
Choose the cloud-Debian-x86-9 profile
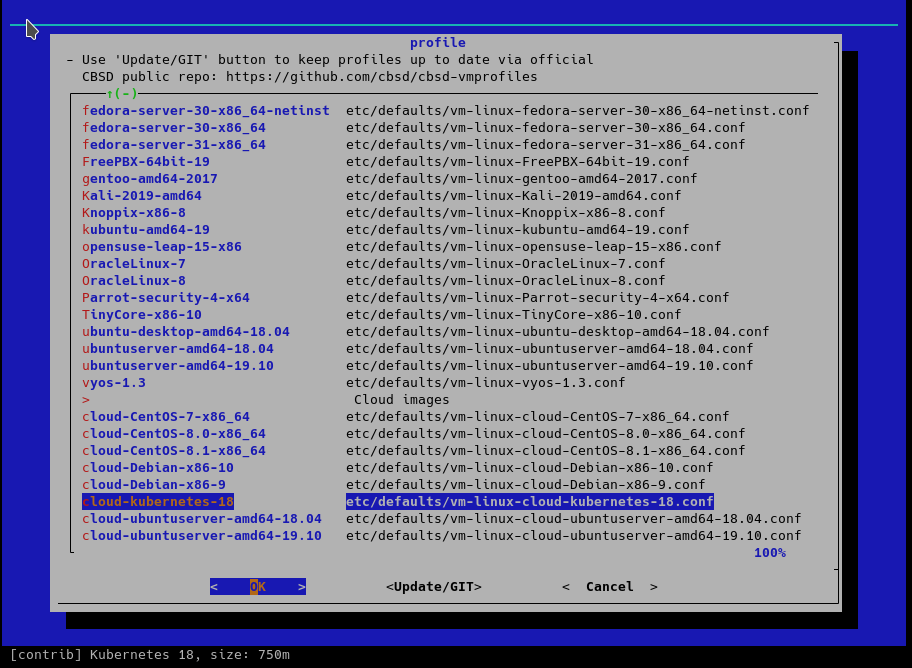(x=154, y=485)
